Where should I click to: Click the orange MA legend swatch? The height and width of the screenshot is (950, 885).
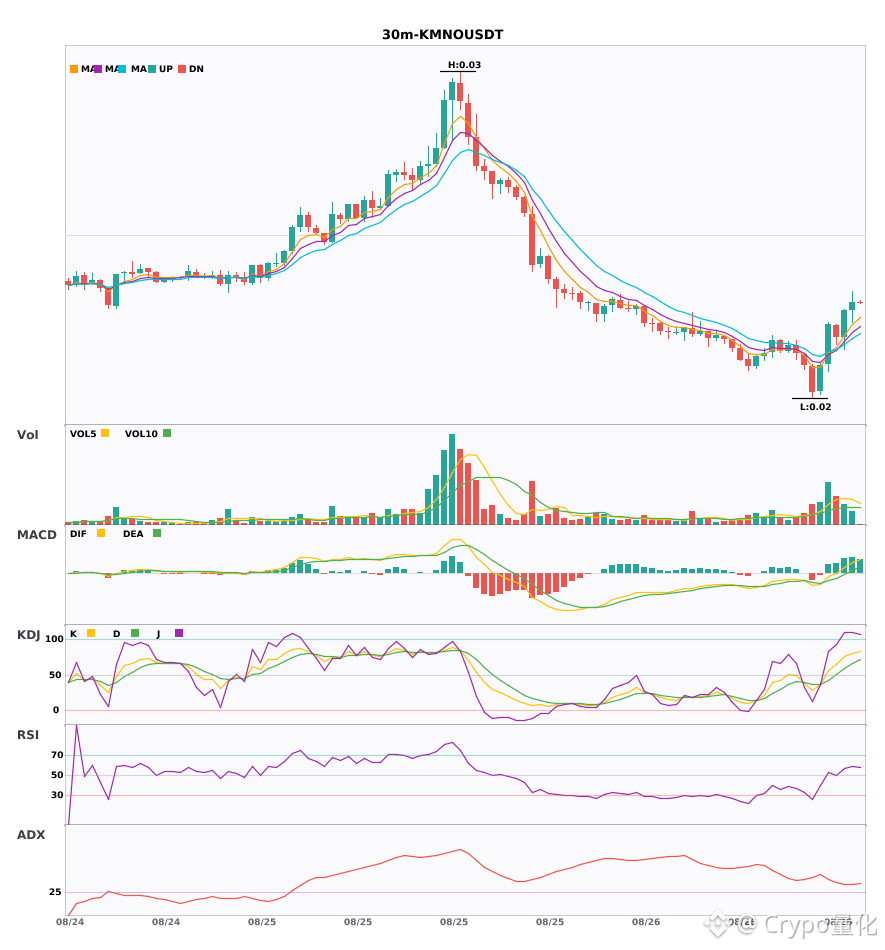pos(74,69)
